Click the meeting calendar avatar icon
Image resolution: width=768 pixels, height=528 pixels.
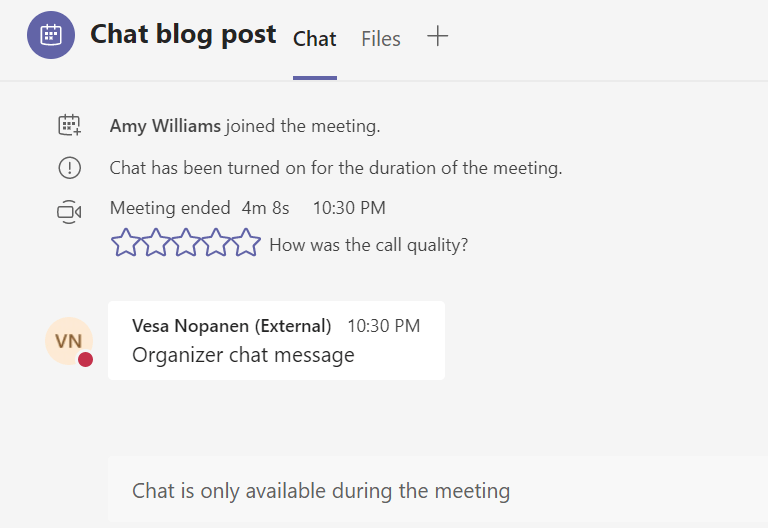point(50,36)
